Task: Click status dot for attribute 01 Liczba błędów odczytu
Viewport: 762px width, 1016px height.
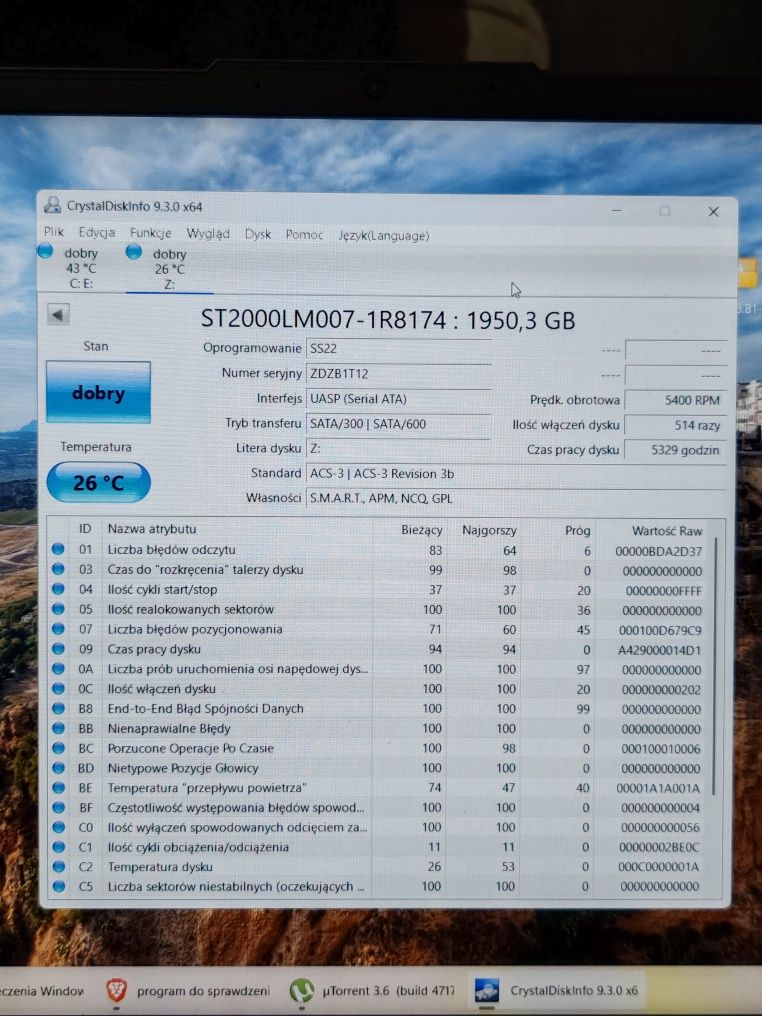Action: pyautogui.click(x=58, y=549)
